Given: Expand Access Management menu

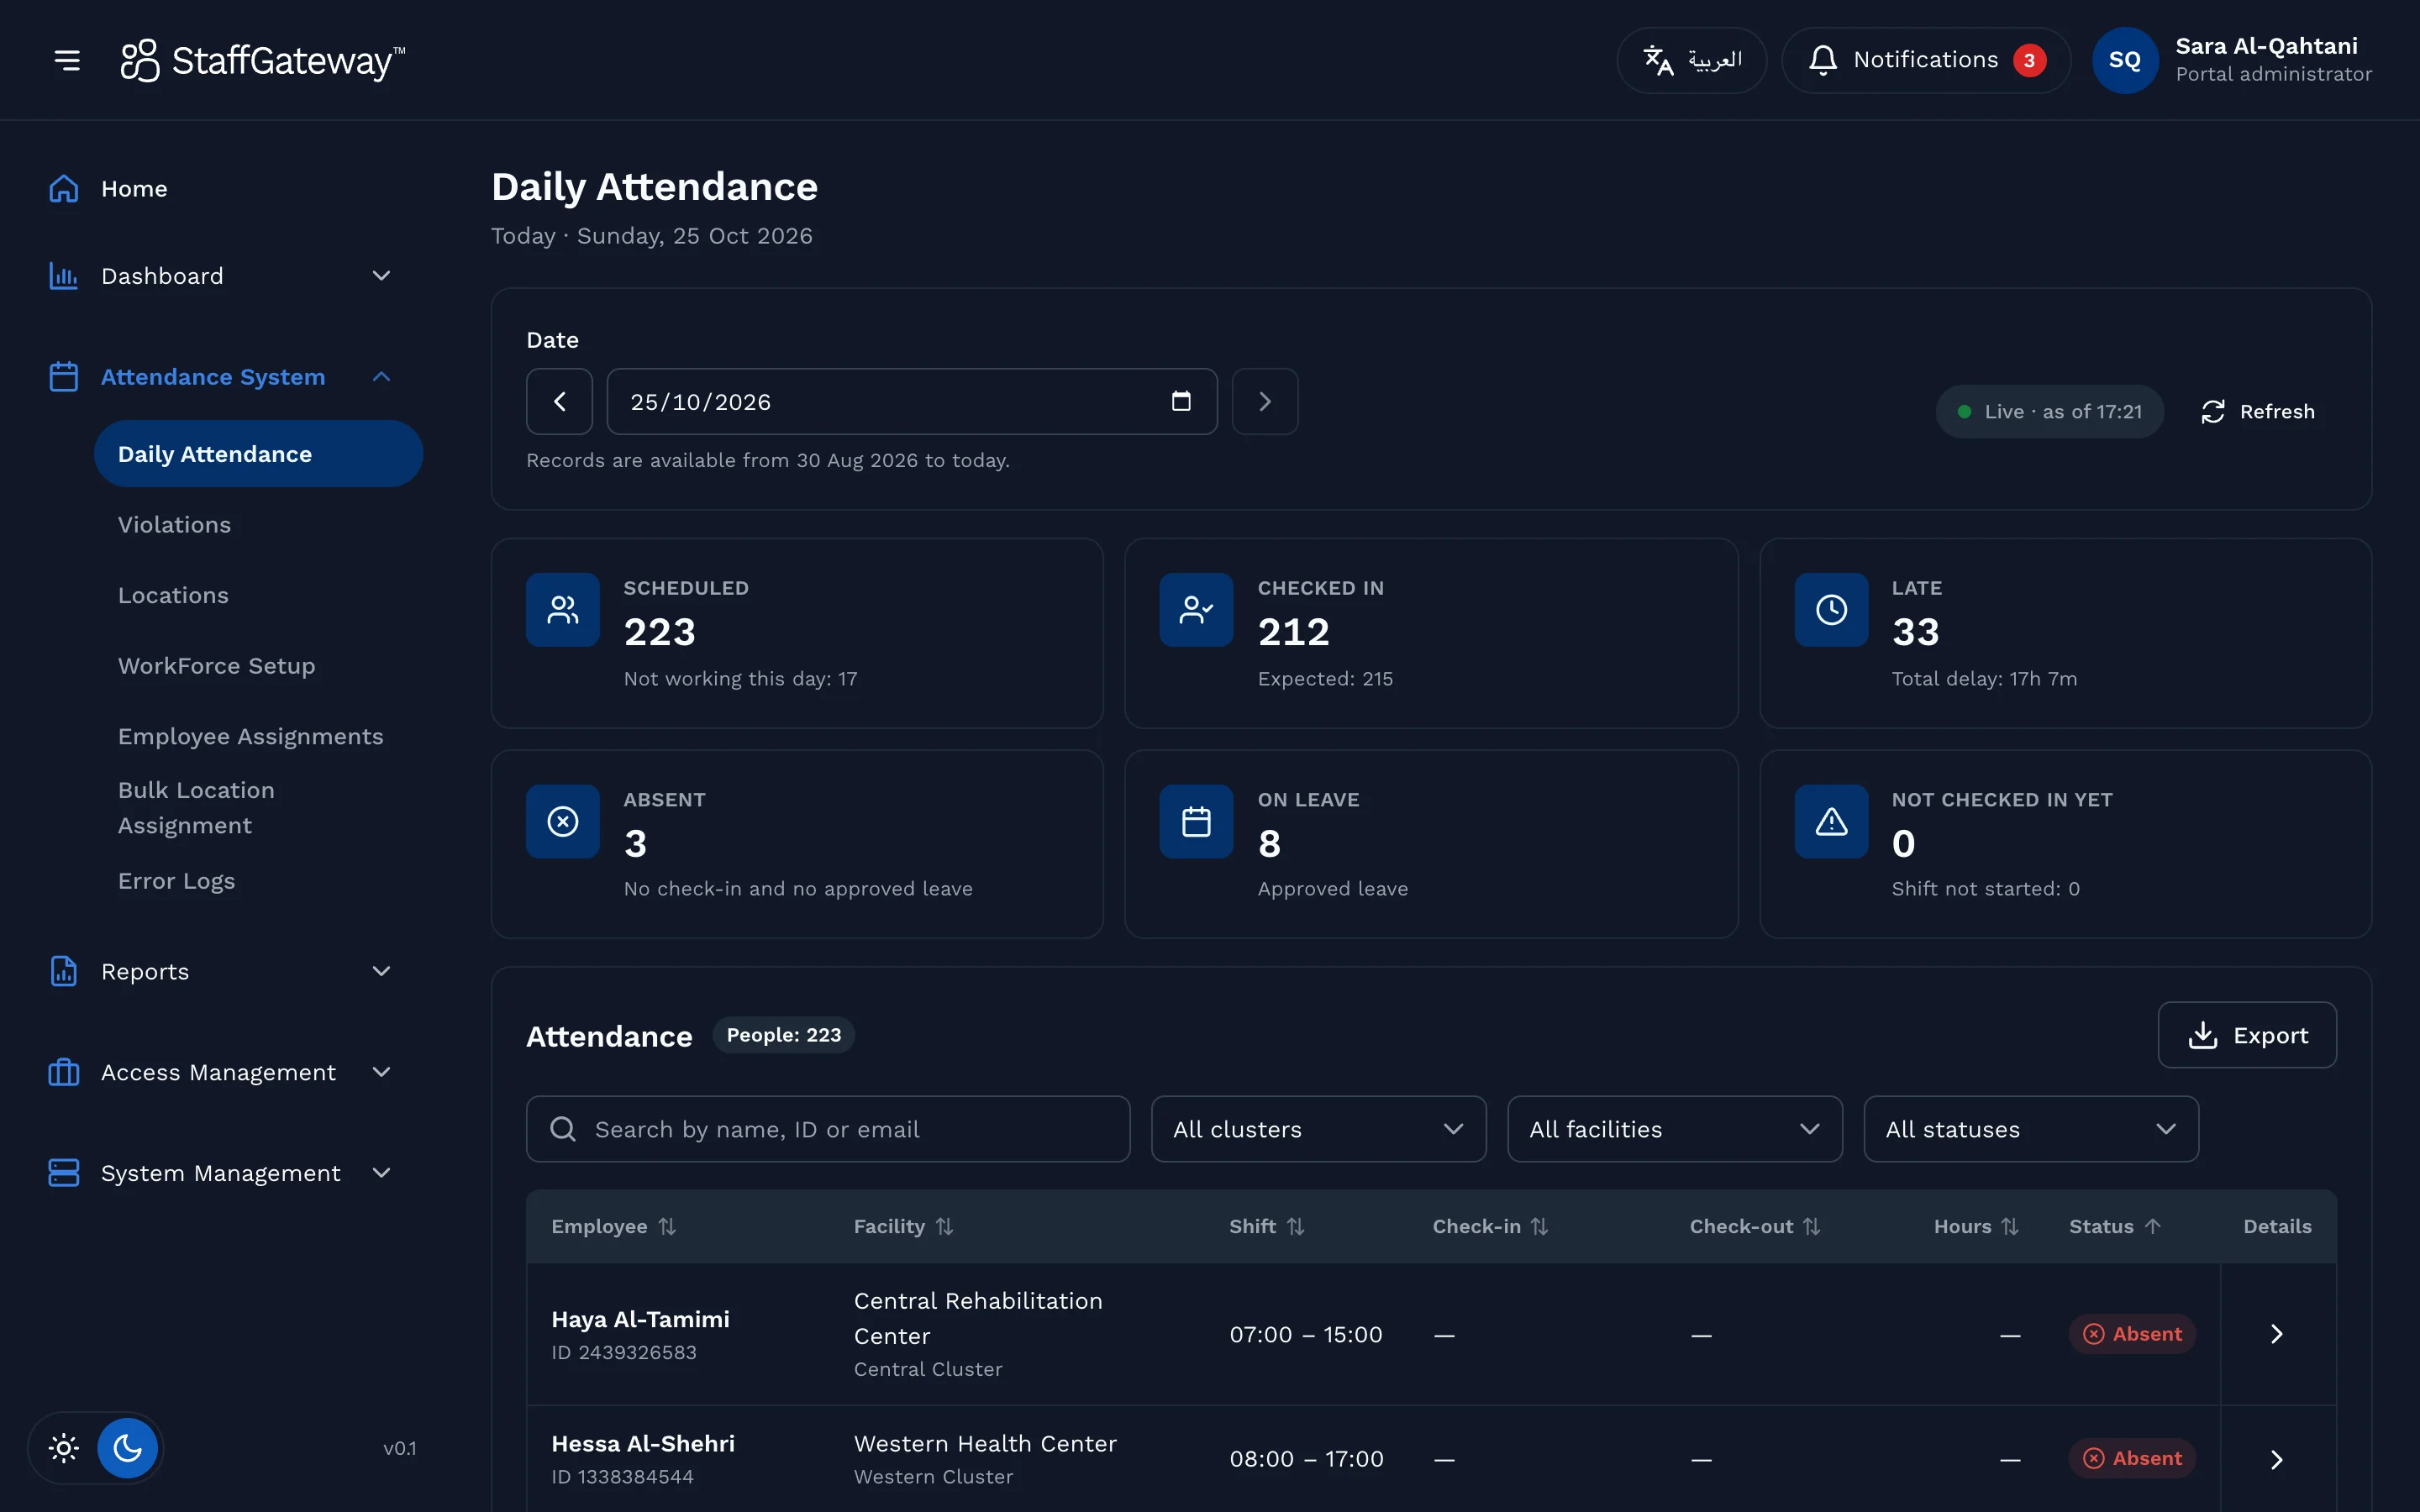Looking at the screenshot, I should 220,1073.
